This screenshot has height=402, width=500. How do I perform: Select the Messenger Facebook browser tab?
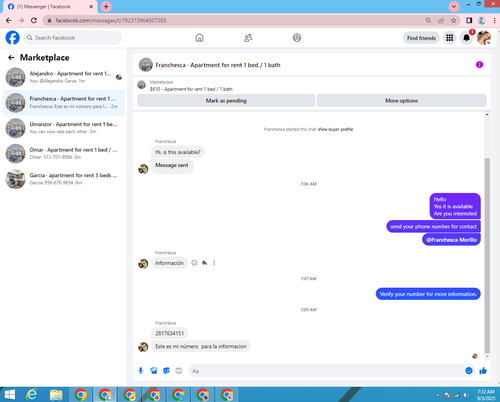coord(49,7)
